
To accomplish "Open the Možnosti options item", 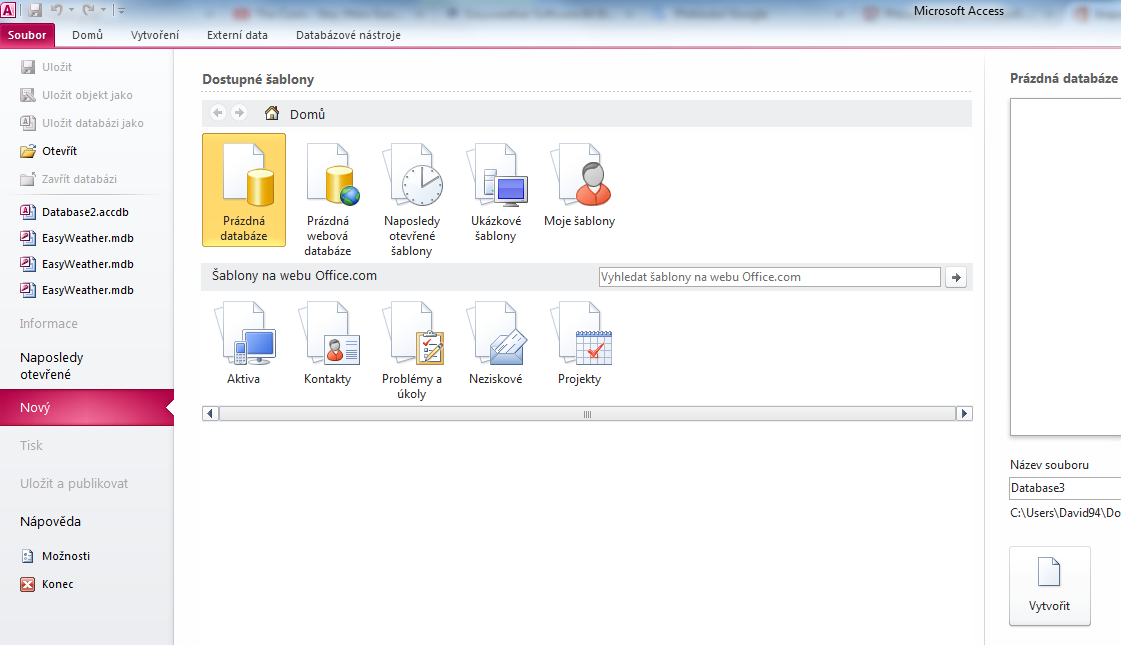I will pos(56,556).
